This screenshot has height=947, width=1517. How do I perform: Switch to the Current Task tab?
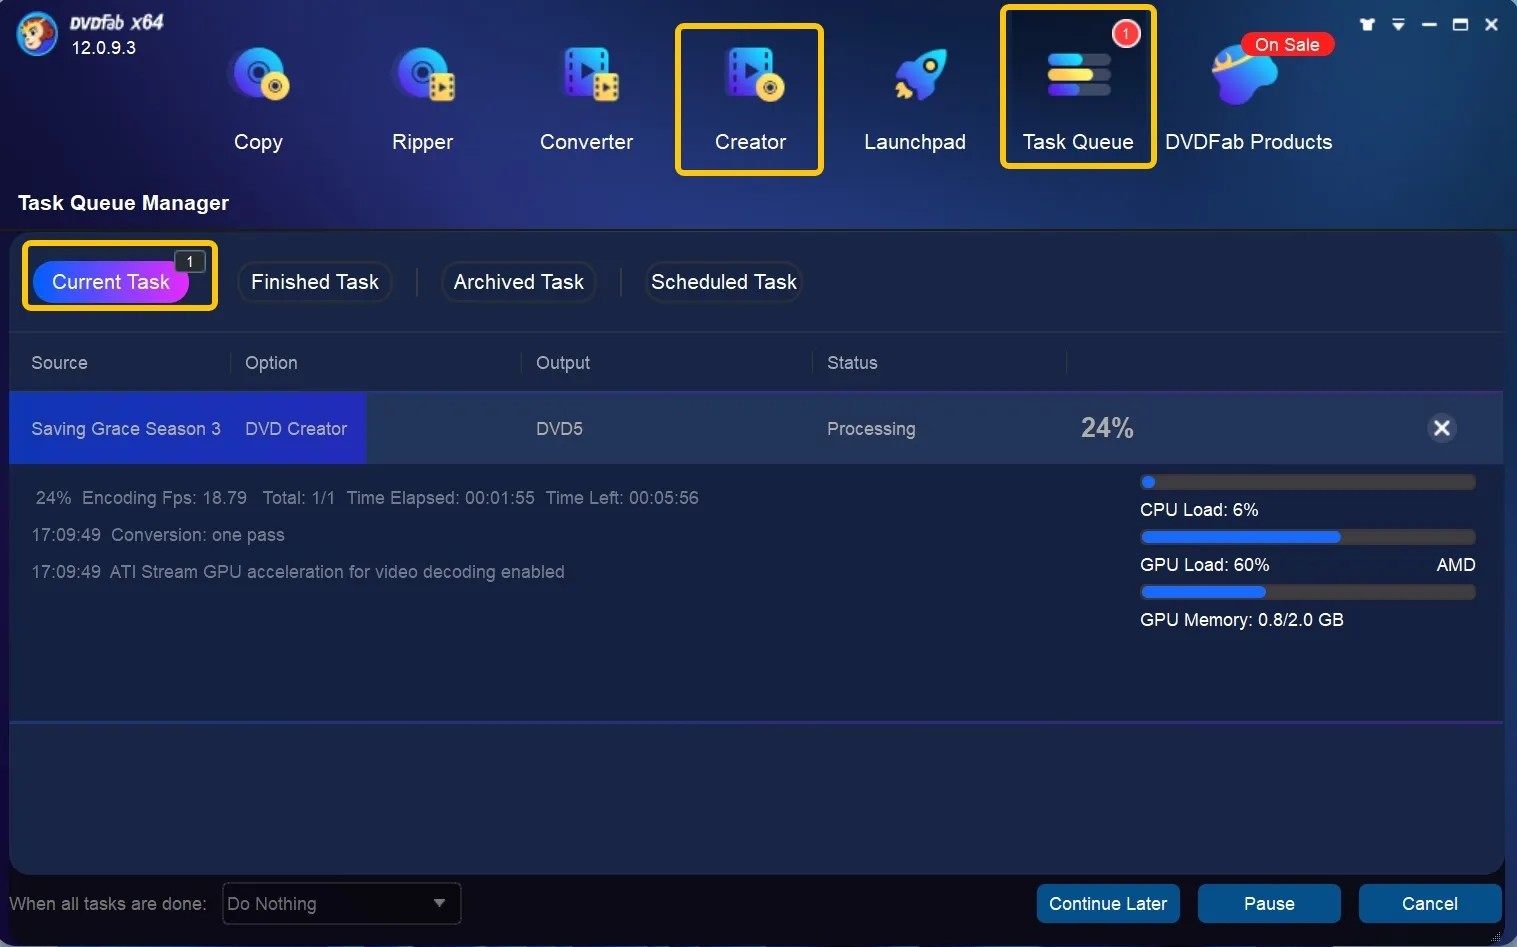[111, 282]
